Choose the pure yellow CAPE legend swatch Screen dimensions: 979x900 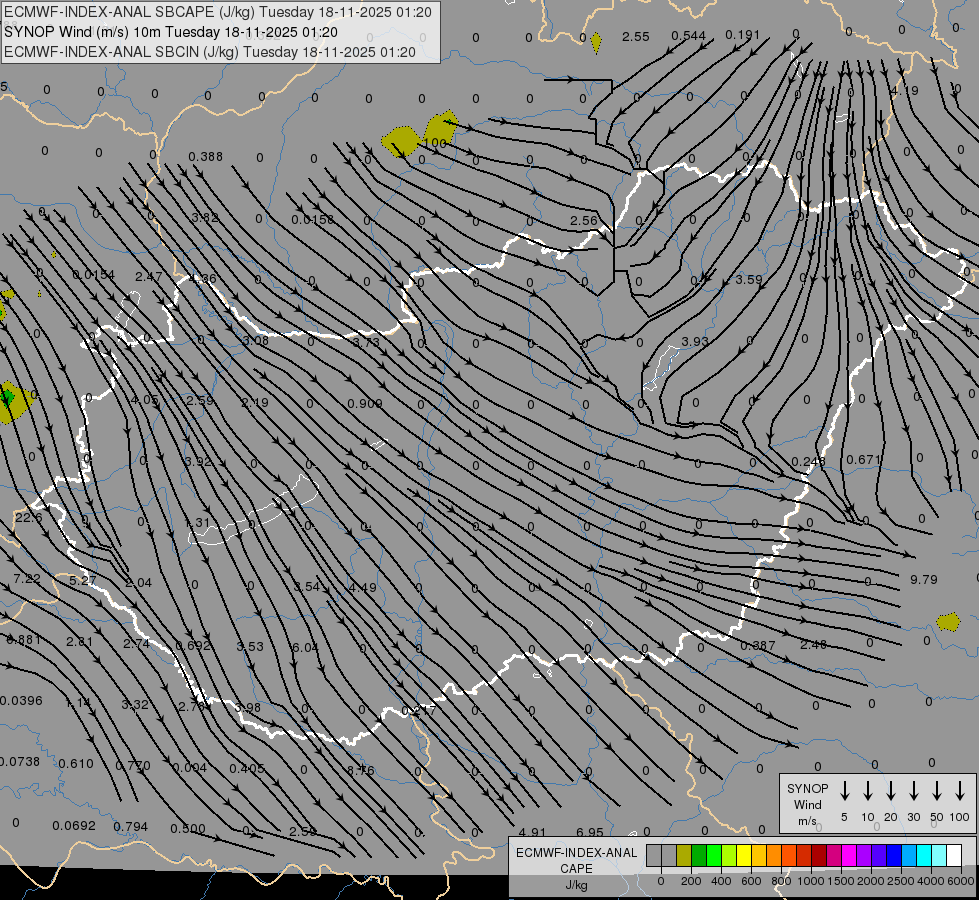point(744,856)
